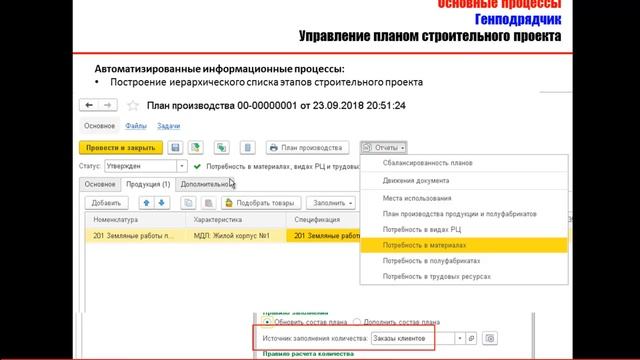Open the Статус dropdown arrow
Viewport: 640px width, 360px height.
click(182, 166)
